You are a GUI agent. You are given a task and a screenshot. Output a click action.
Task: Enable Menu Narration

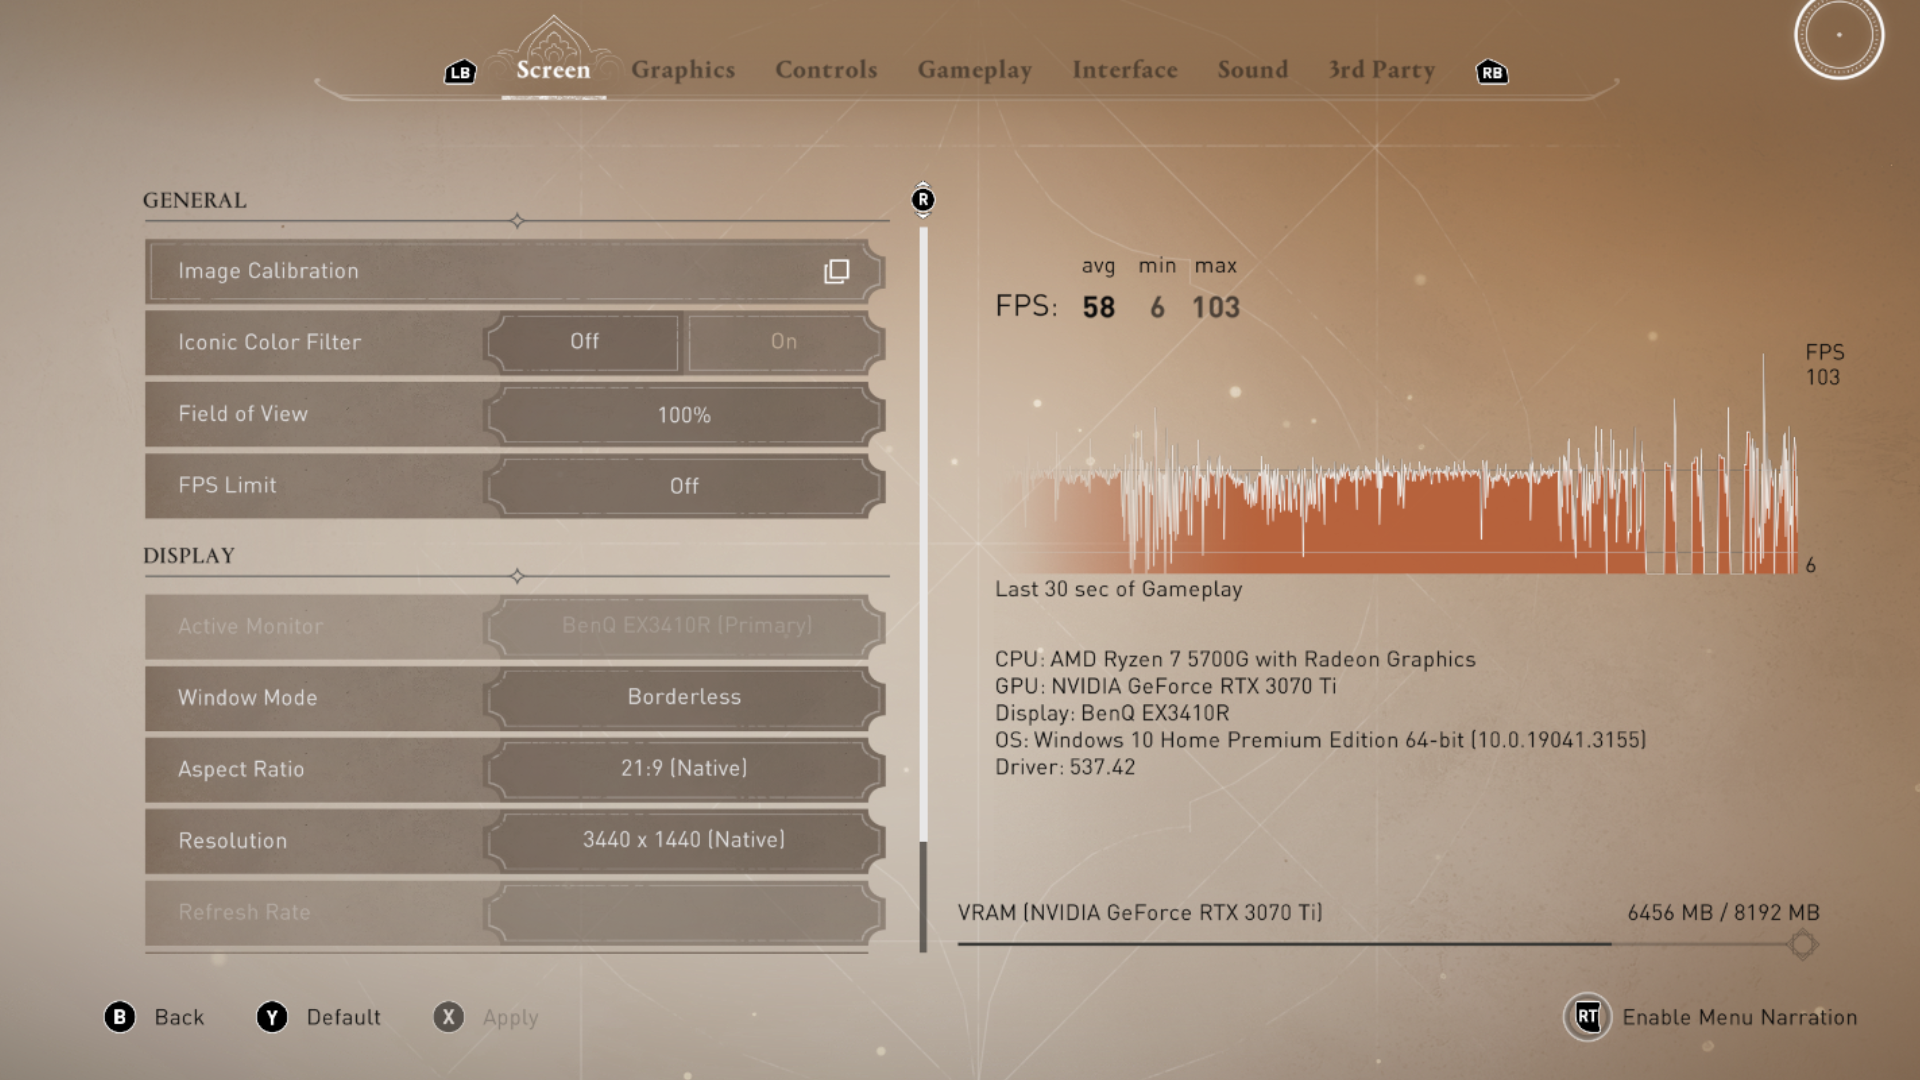pyautogui.click(x=1740, y=1017)
